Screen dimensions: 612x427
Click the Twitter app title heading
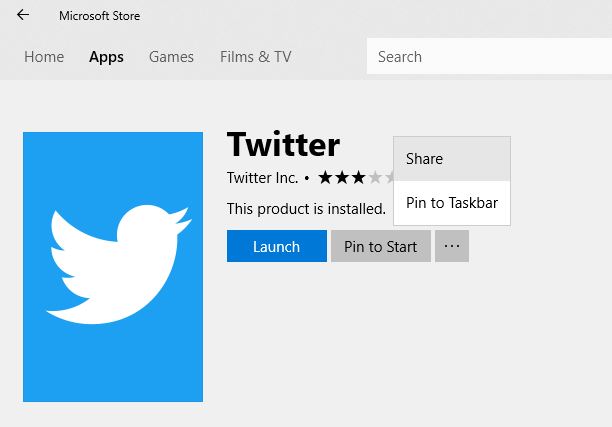tap(284, 145)
